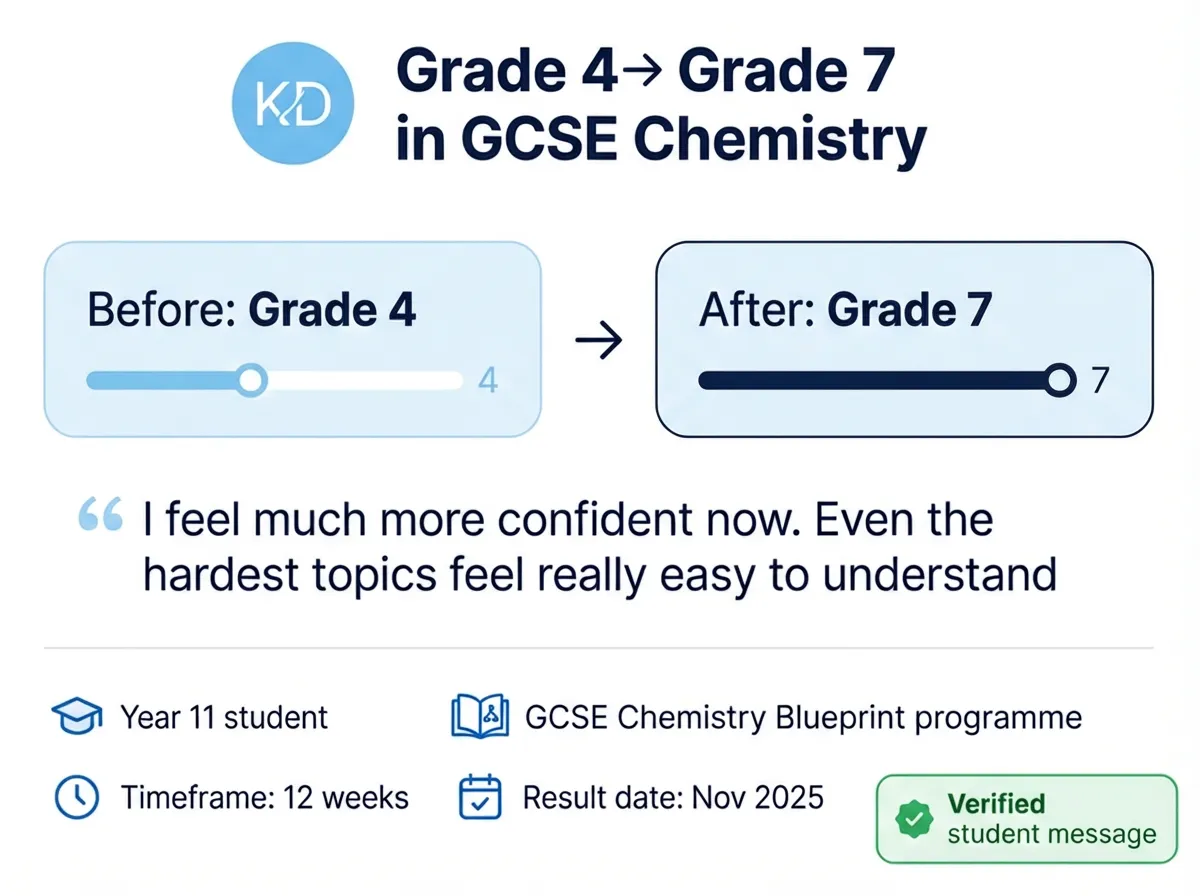Screen dimensions: 1200x896
Task: Click the Verified student message badge
Action: click(x=1027, y=819)
